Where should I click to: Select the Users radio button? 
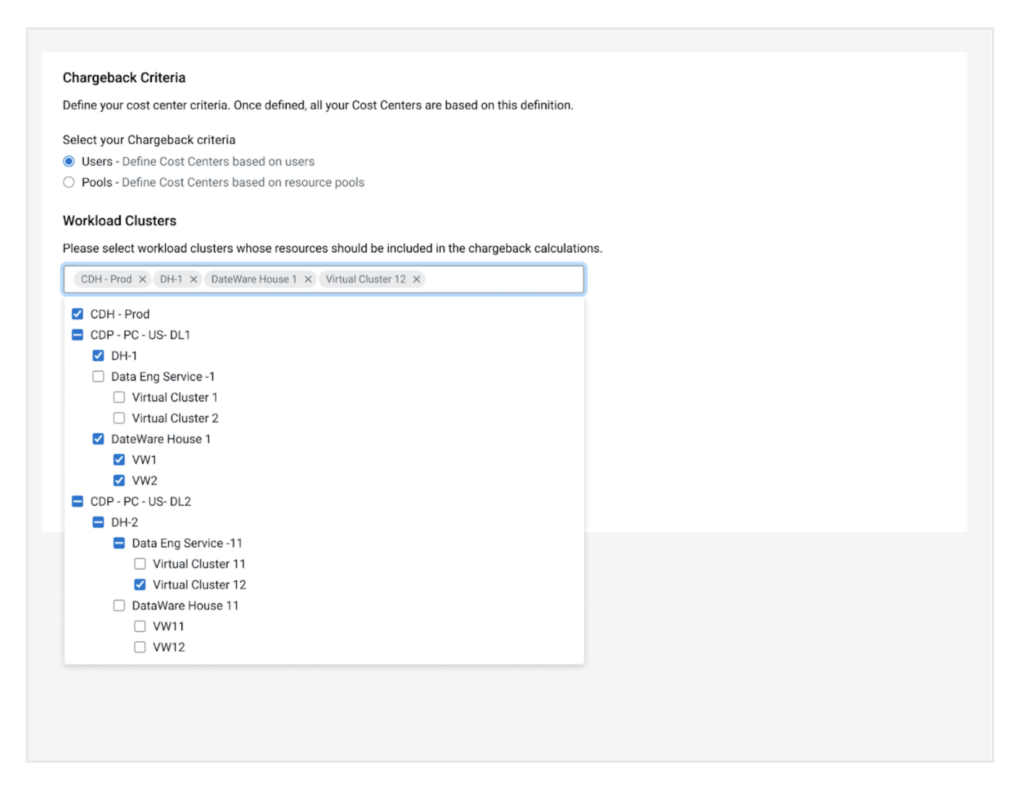tap(68, 161)
